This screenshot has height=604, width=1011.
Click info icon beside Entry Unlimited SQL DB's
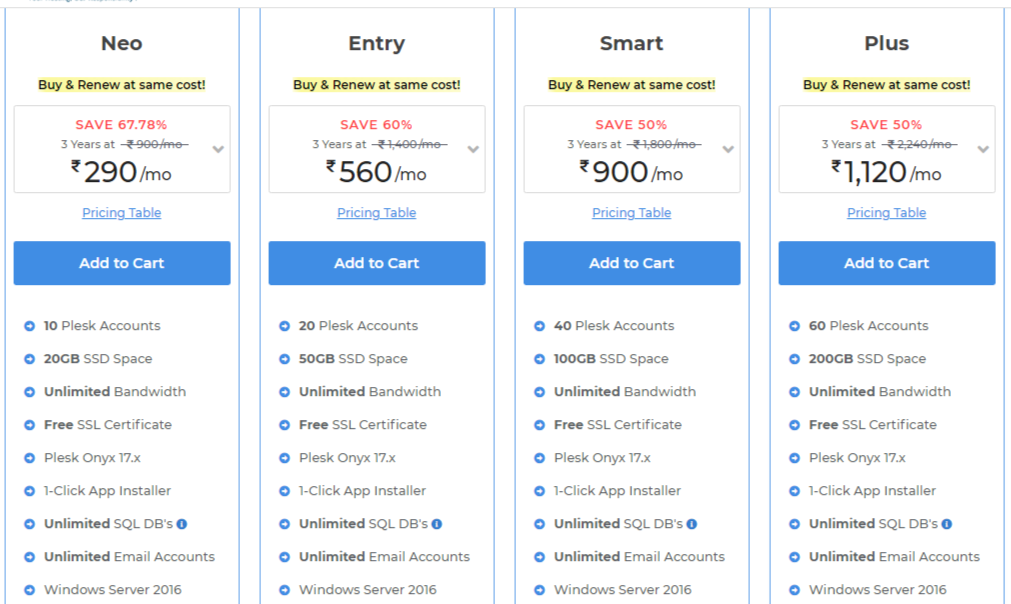[x=437, y=524]
